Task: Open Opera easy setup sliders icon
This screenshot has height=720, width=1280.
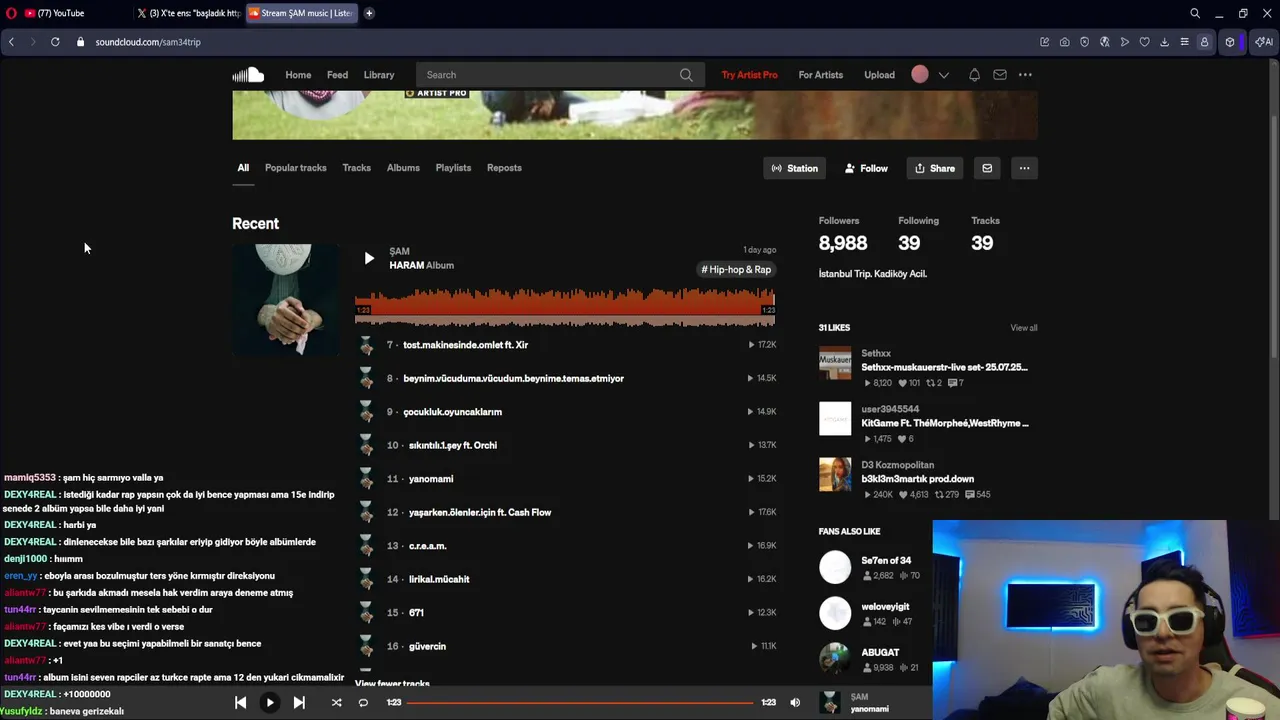Action: [1184, 42]
